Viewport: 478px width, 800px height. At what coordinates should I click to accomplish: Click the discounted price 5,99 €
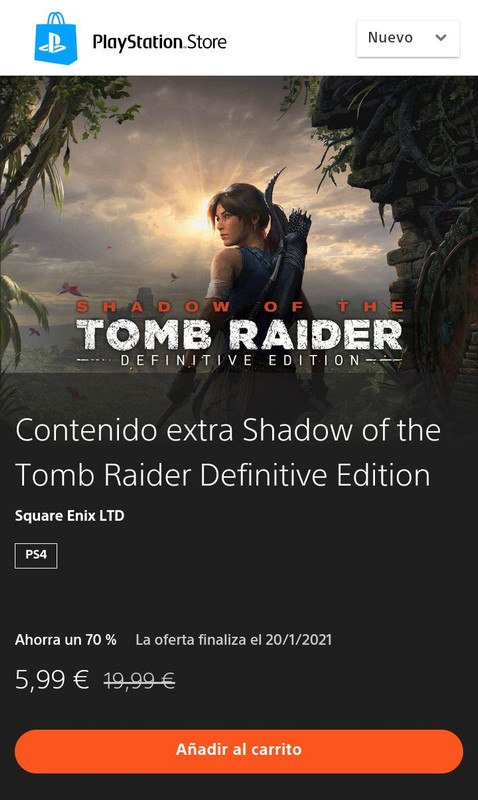(x=52, y=680)
